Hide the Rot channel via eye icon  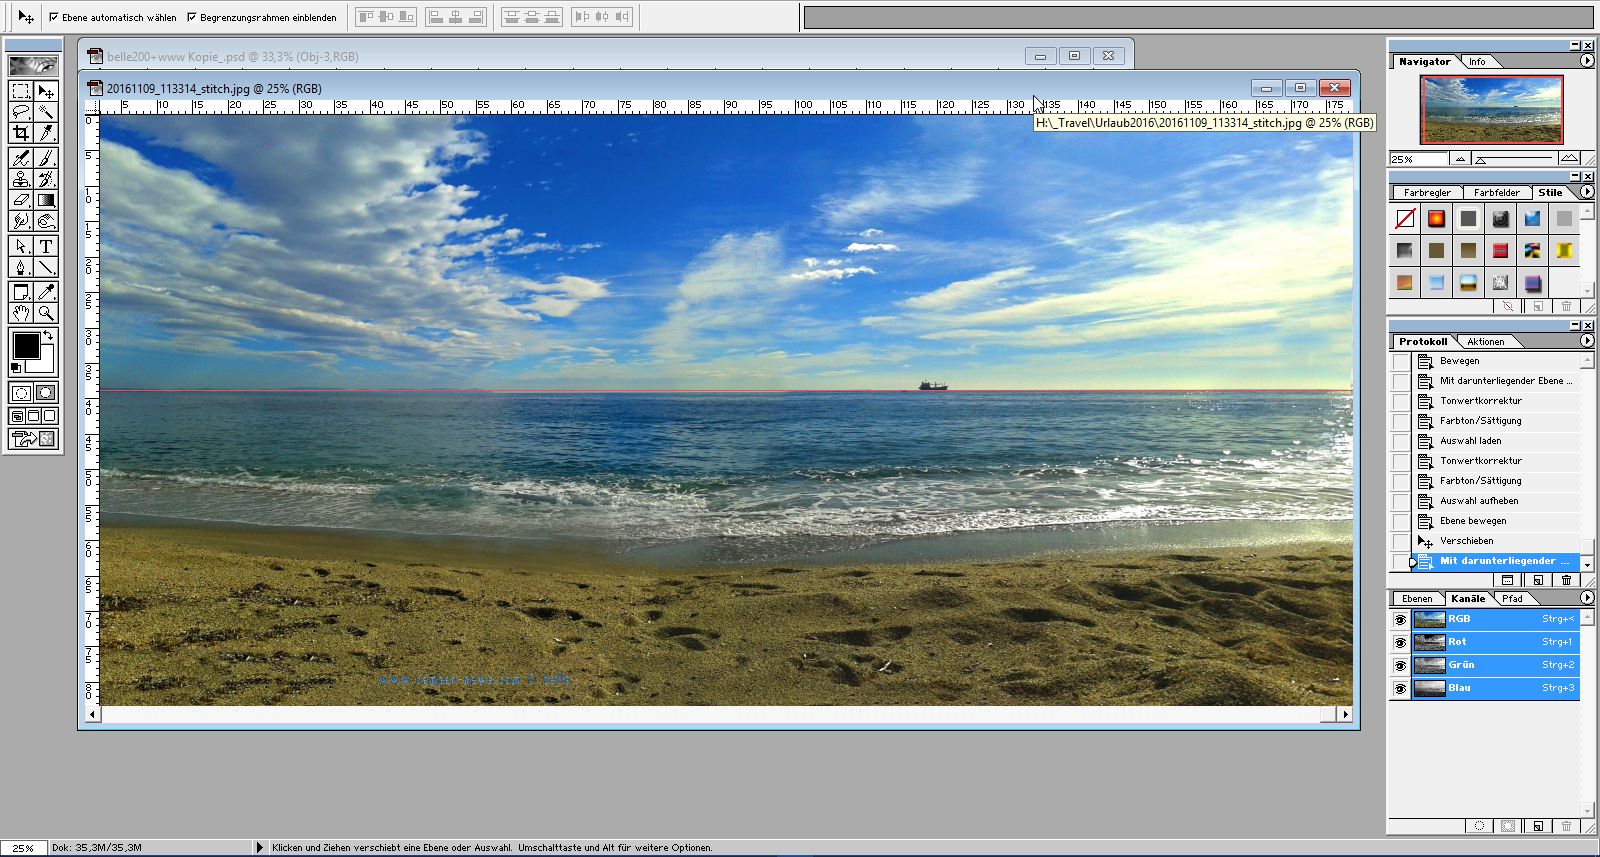click(1400, 642)
